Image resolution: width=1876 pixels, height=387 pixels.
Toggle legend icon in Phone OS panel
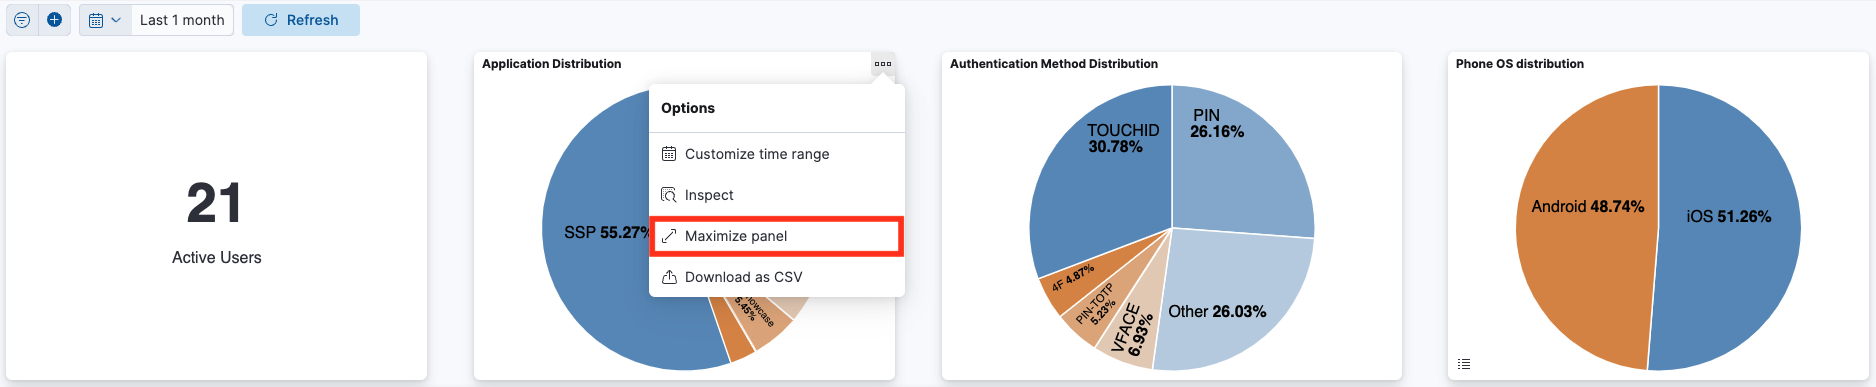coord(1464,364)
